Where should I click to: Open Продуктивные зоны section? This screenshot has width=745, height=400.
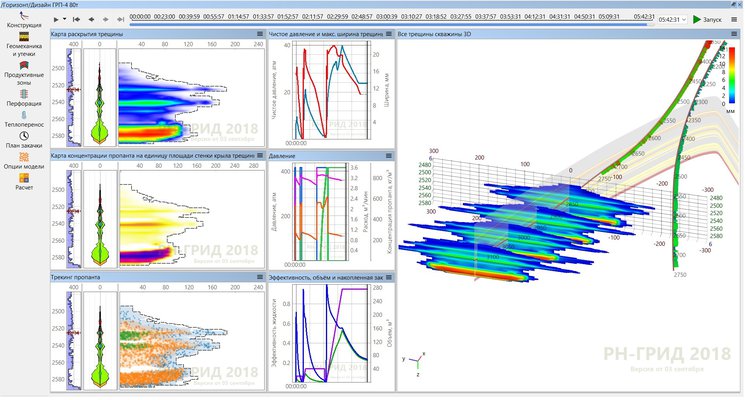(x=24, y=73)
